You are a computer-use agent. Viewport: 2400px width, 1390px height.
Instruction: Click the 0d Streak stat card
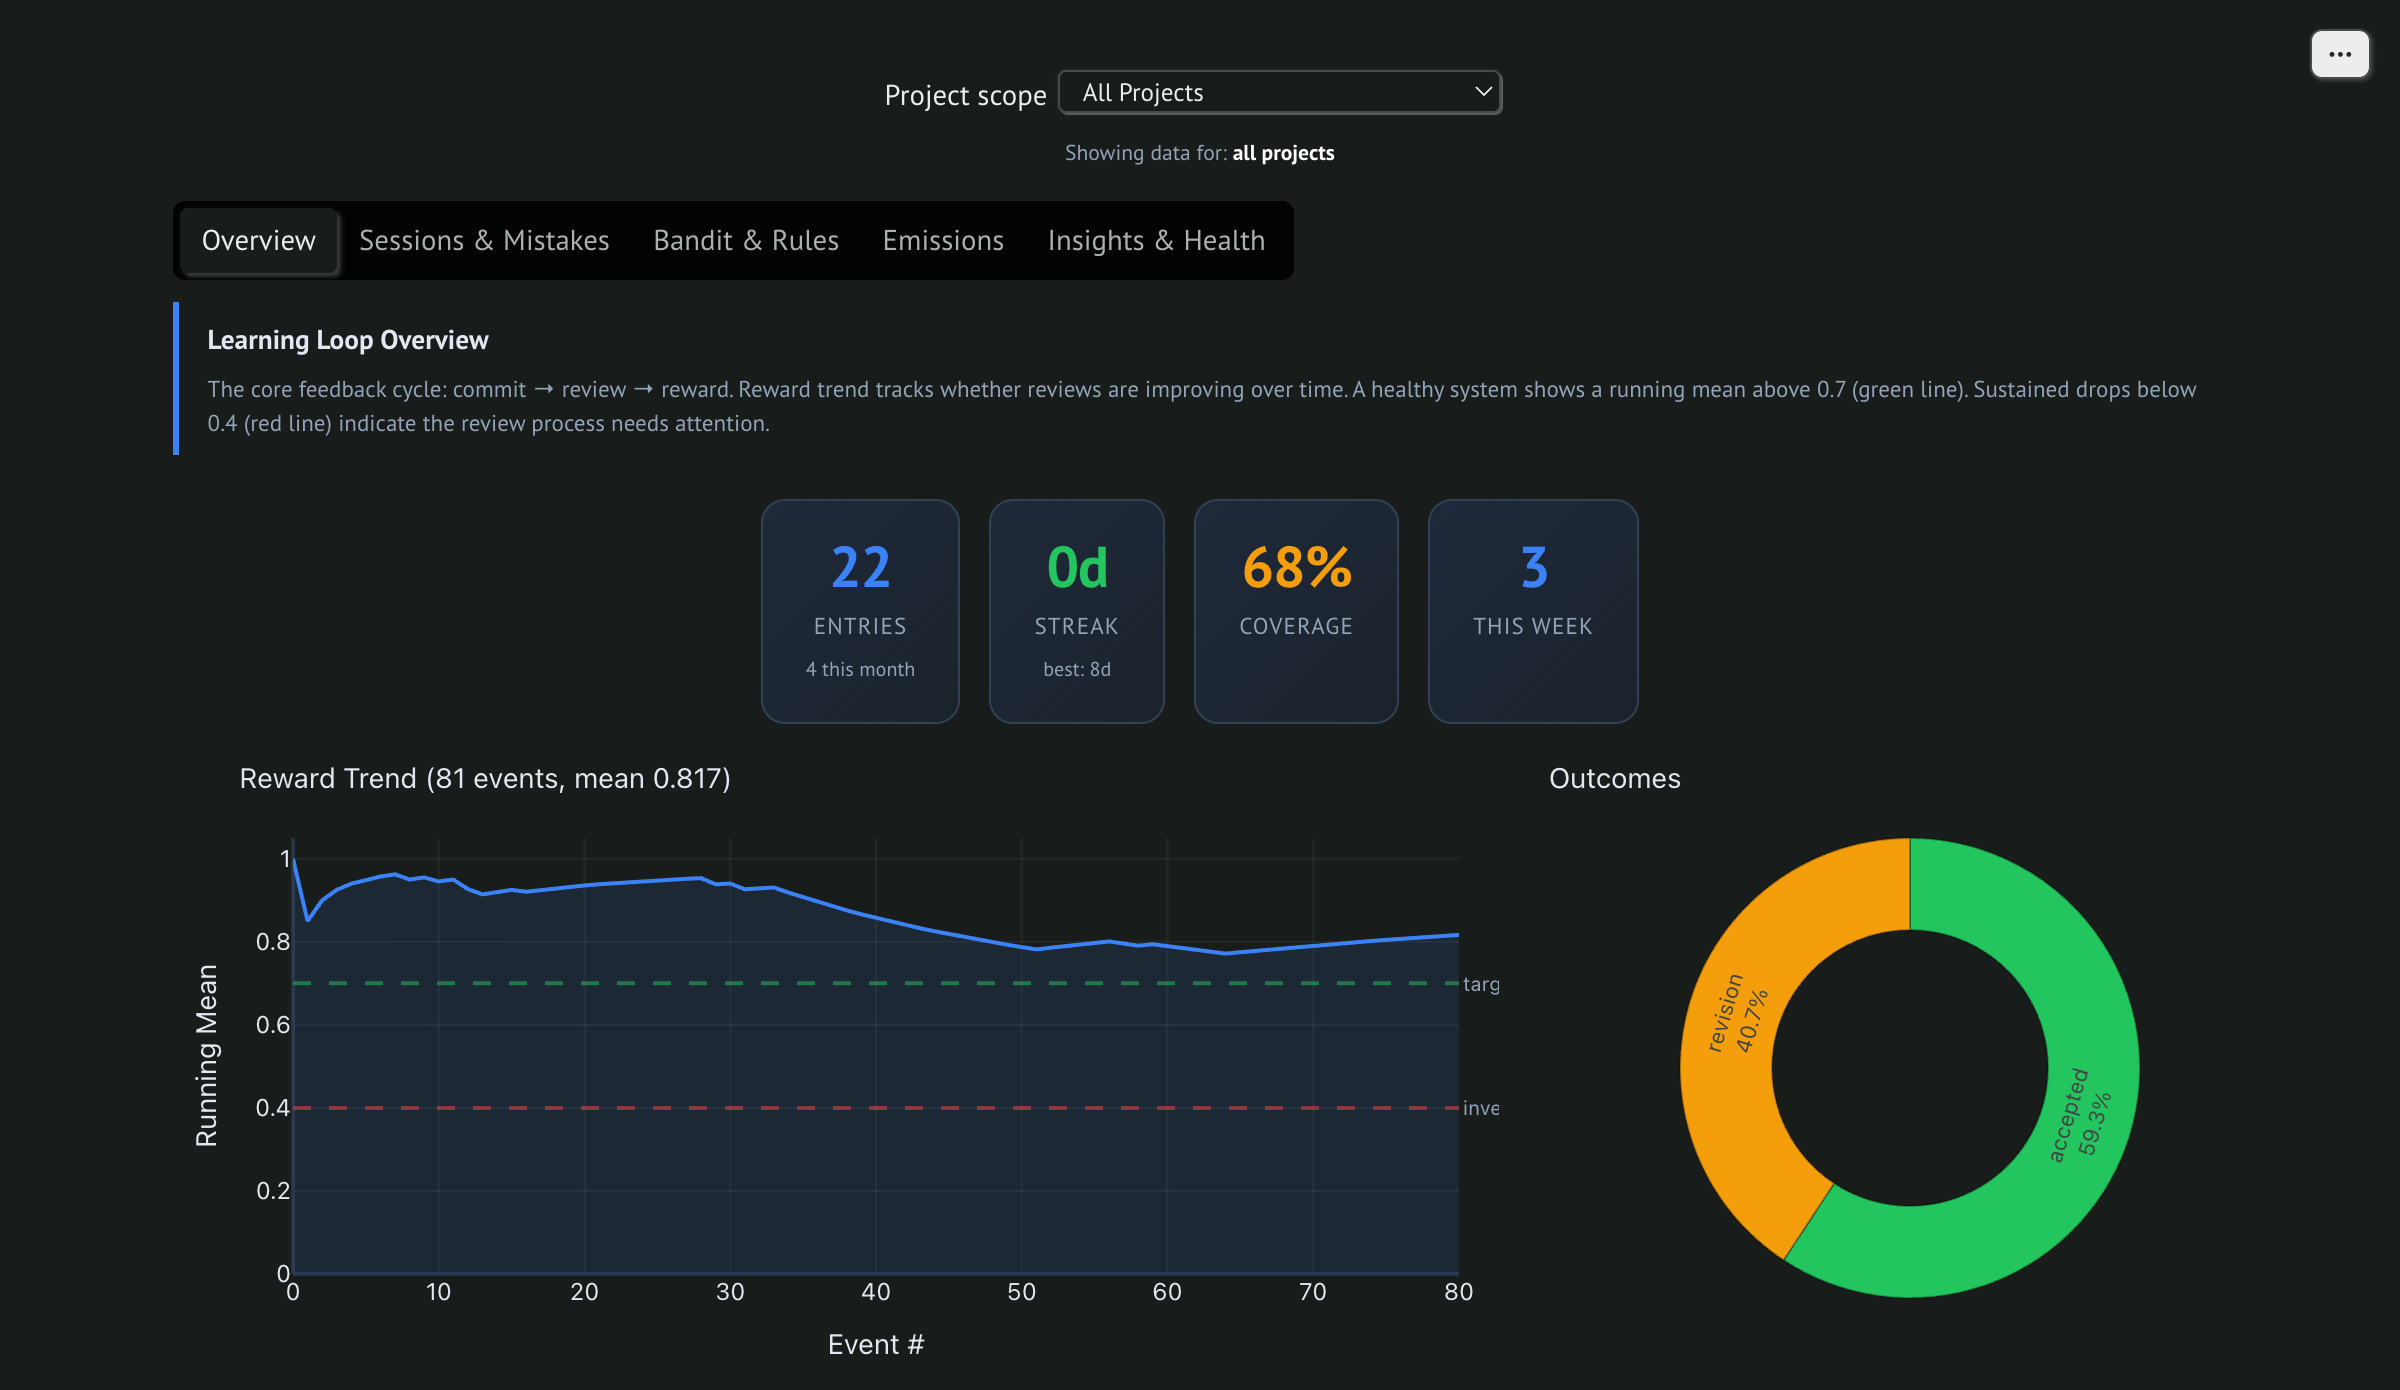click(1077, 611)
